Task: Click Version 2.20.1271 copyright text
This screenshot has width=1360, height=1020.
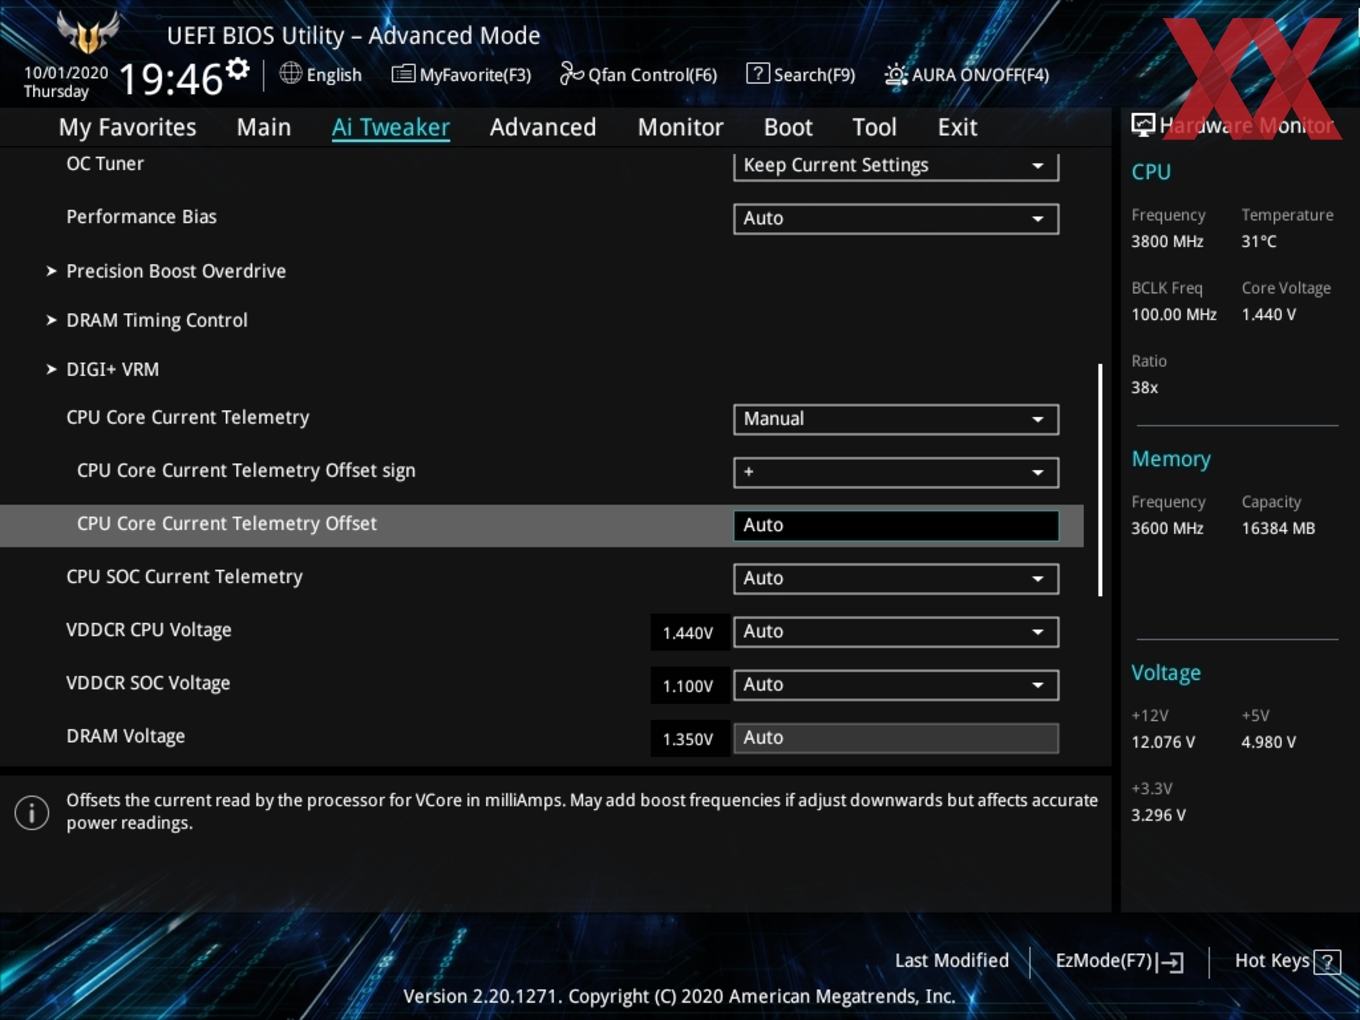Action: [x=679, y=996]
